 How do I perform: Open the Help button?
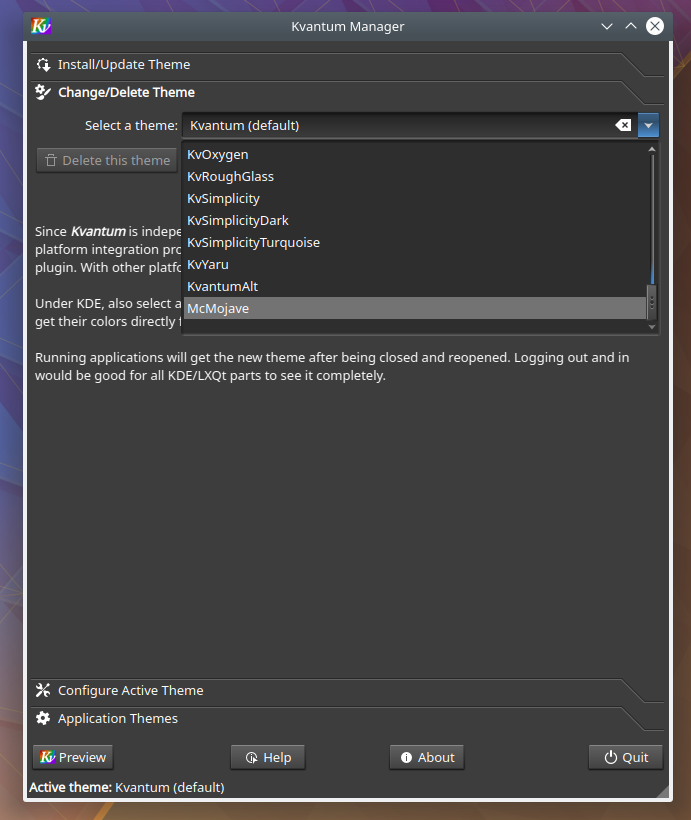point(268,757)
